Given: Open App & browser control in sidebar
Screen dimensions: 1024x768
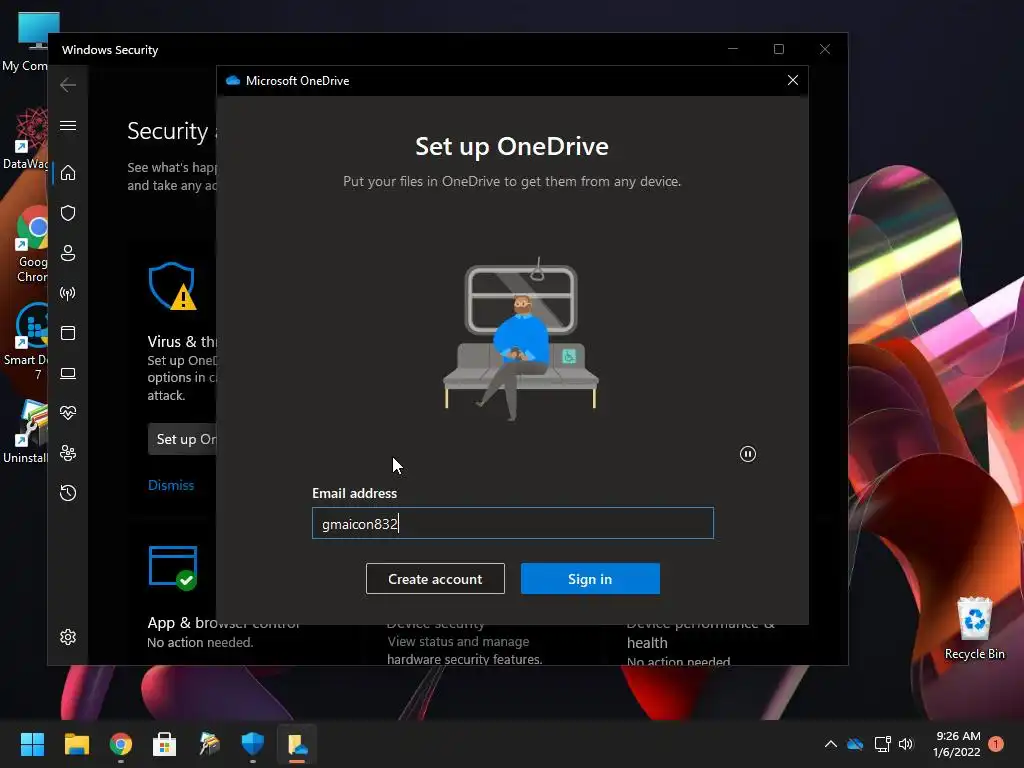Looking at the screenshot, I should (68, 333).
